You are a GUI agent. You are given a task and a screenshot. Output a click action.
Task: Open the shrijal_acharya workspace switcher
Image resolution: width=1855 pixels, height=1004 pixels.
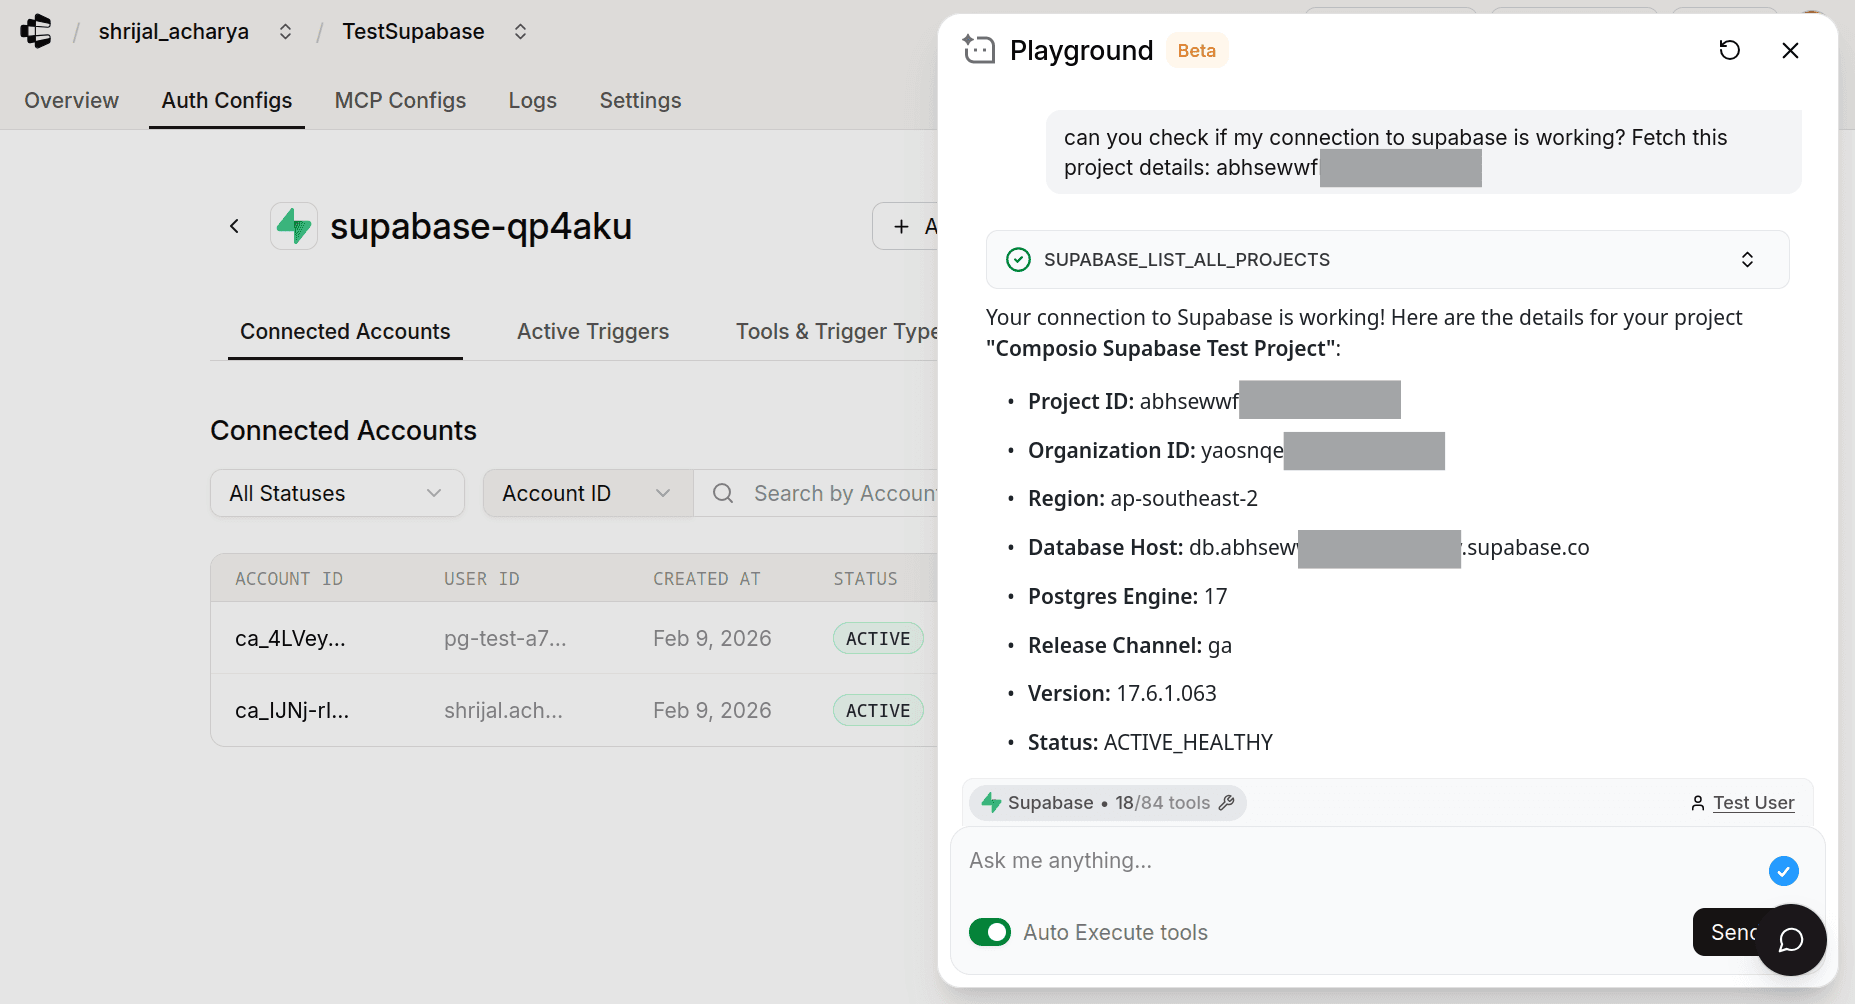285,32
